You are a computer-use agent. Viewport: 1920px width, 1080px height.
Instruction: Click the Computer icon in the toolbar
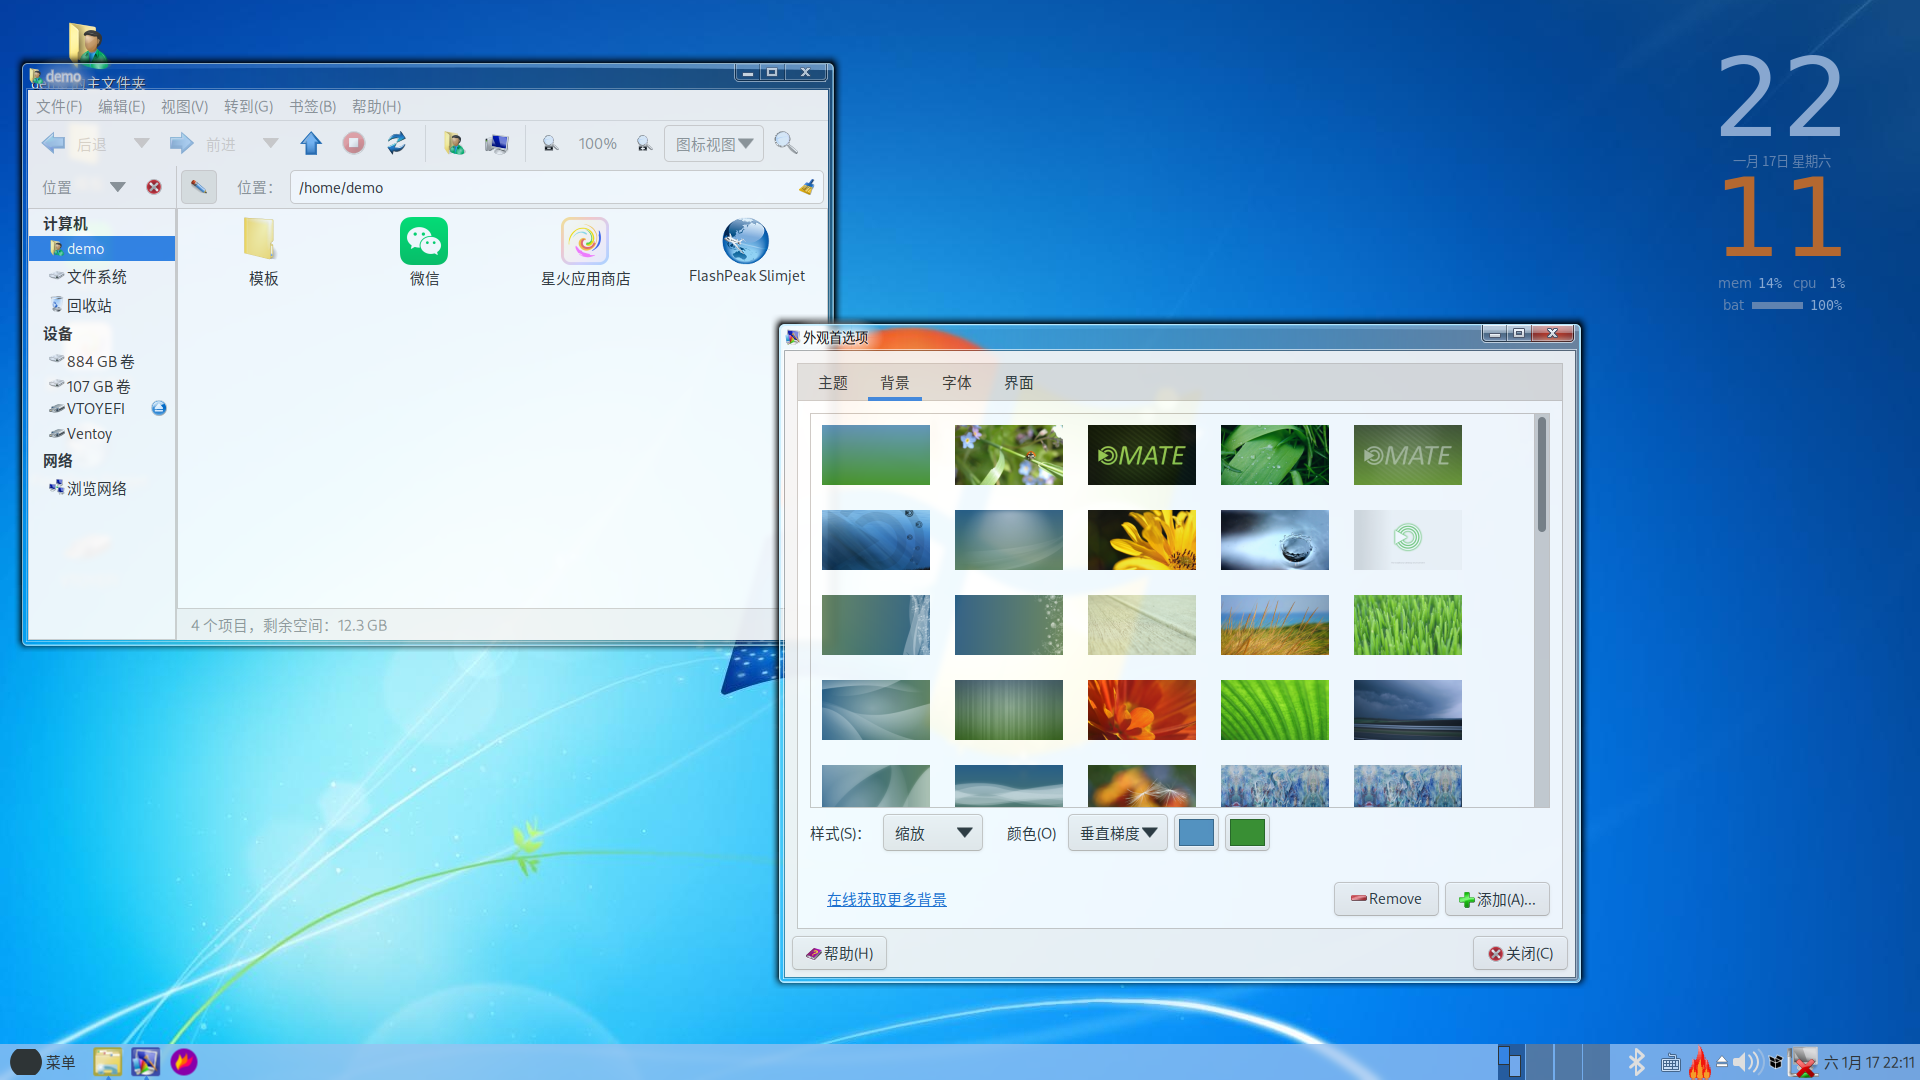coord(496,144)
